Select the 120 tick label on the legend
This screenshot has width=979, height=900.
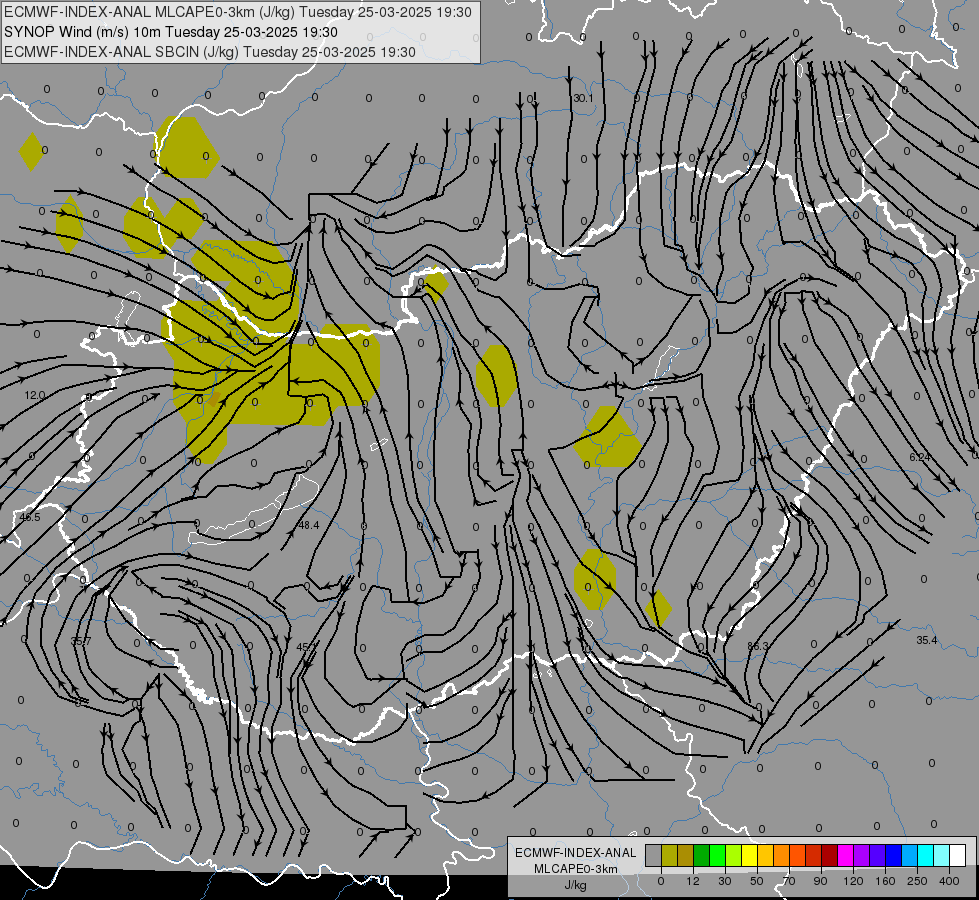tap(854, 881)
